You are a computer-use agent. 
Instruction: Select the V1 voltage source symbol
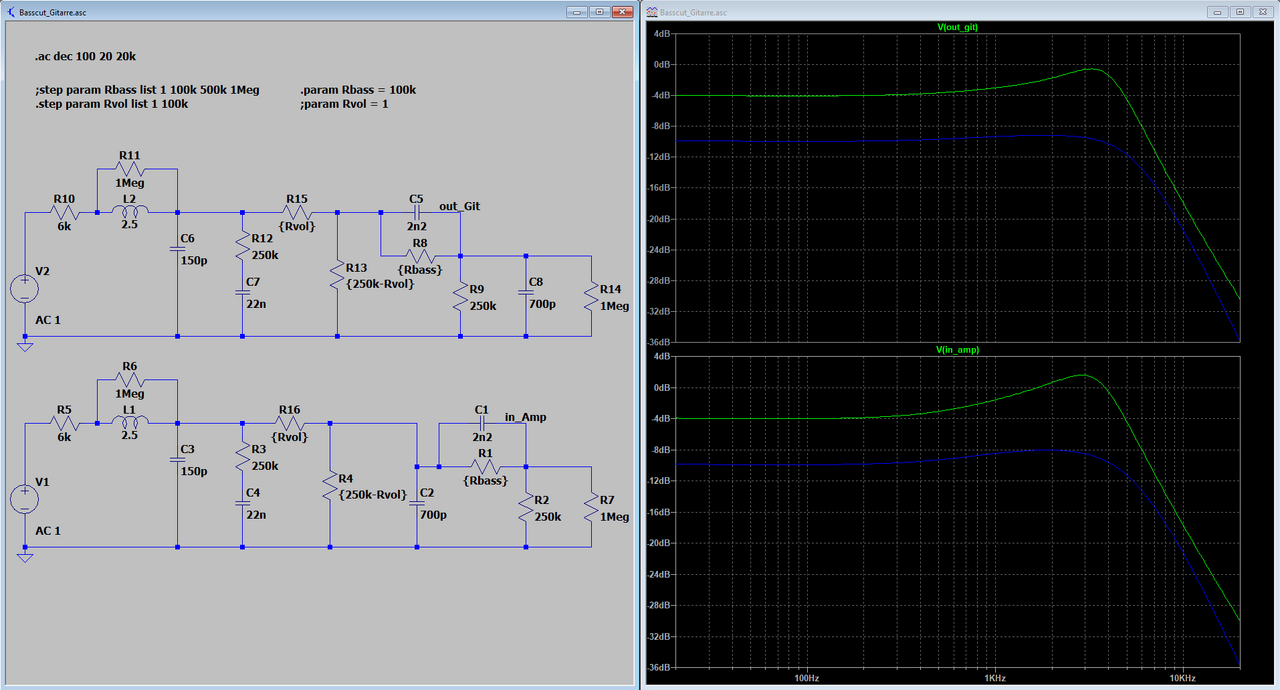(24, 499)
